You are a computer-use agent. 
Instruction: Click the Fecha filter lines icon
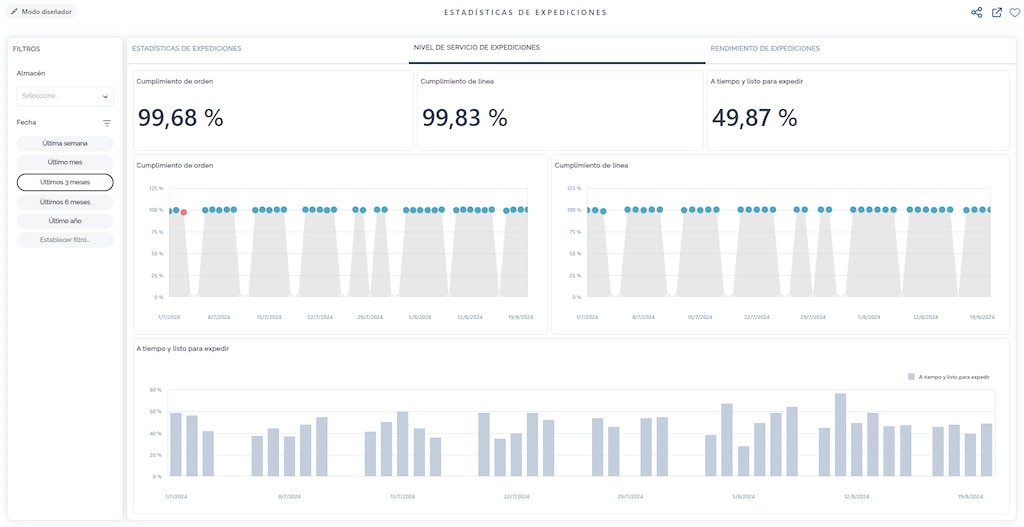pyautogui.click(x=107, y=123)
